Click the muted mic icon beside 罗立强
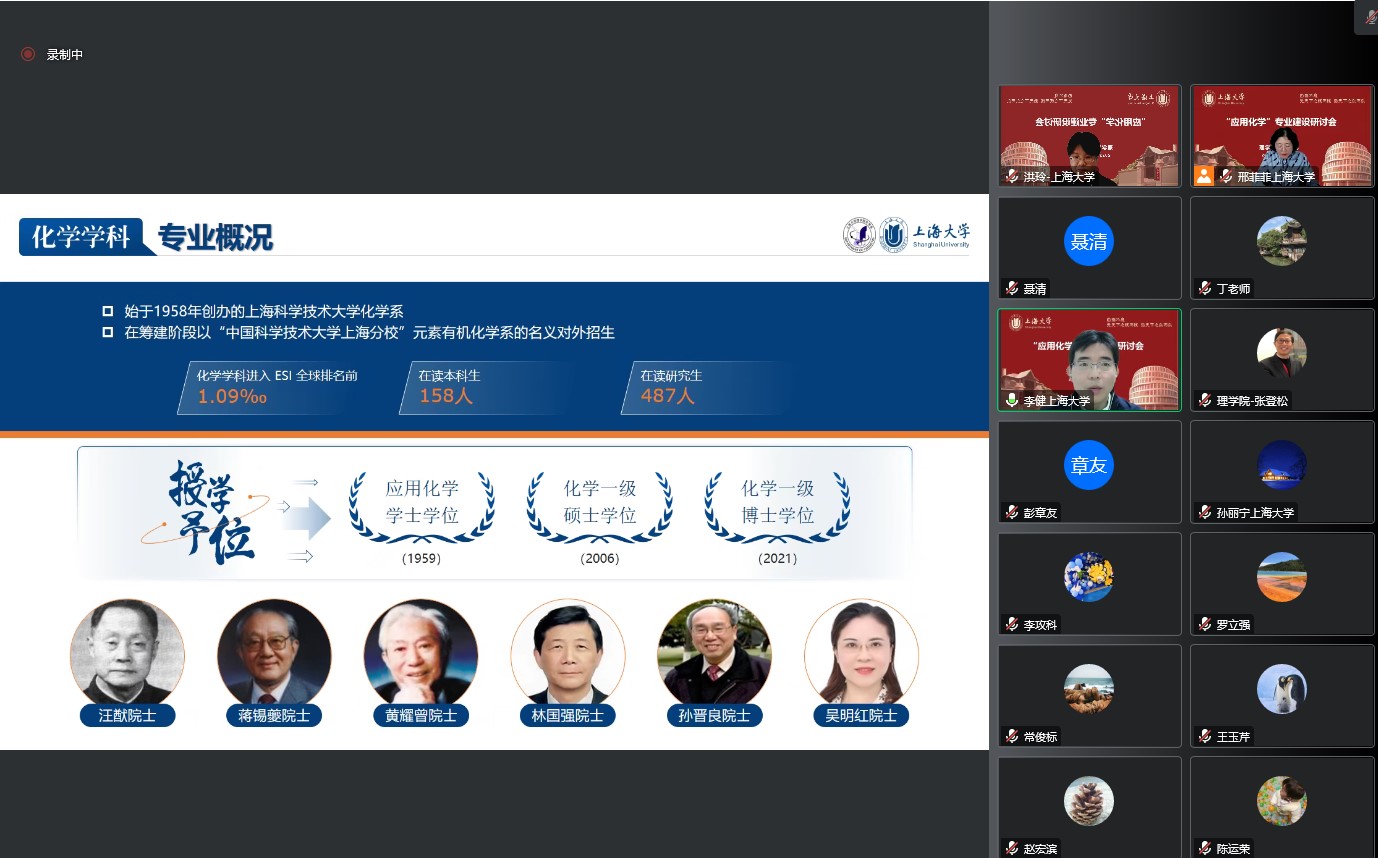The width and height of the screenshot is (1378, 858). [x=1205, y=625]
